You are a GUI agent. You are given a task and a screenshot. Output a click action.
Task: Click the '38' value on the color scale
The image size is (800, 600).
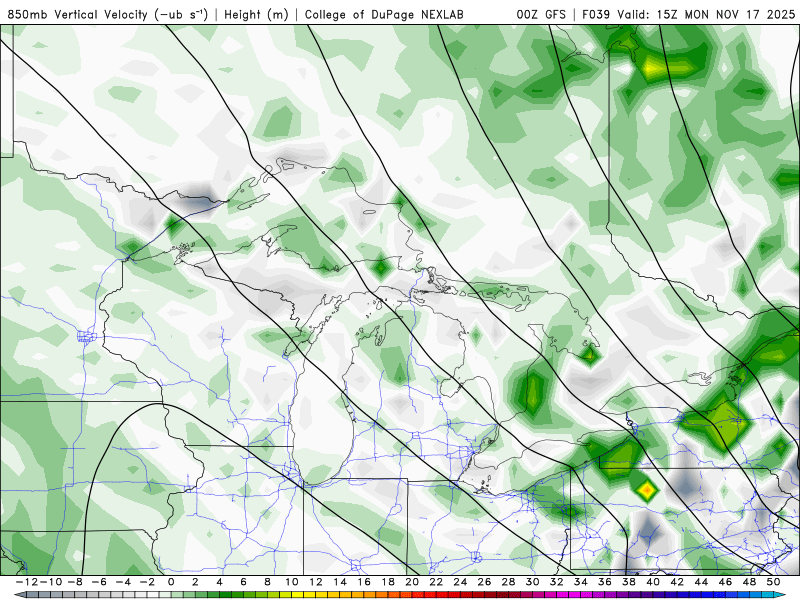(x=629, y=582)
